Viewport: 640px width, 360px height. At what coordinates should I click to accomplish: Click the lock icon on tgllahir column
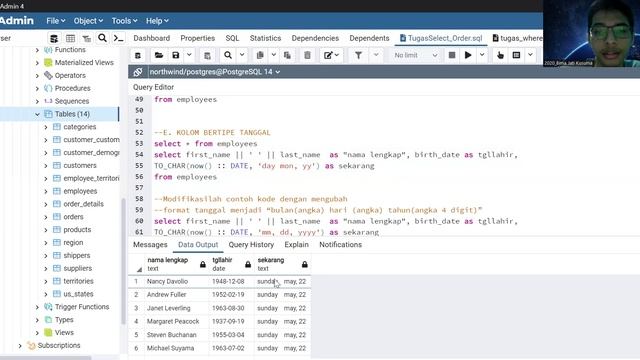point(248,264)
